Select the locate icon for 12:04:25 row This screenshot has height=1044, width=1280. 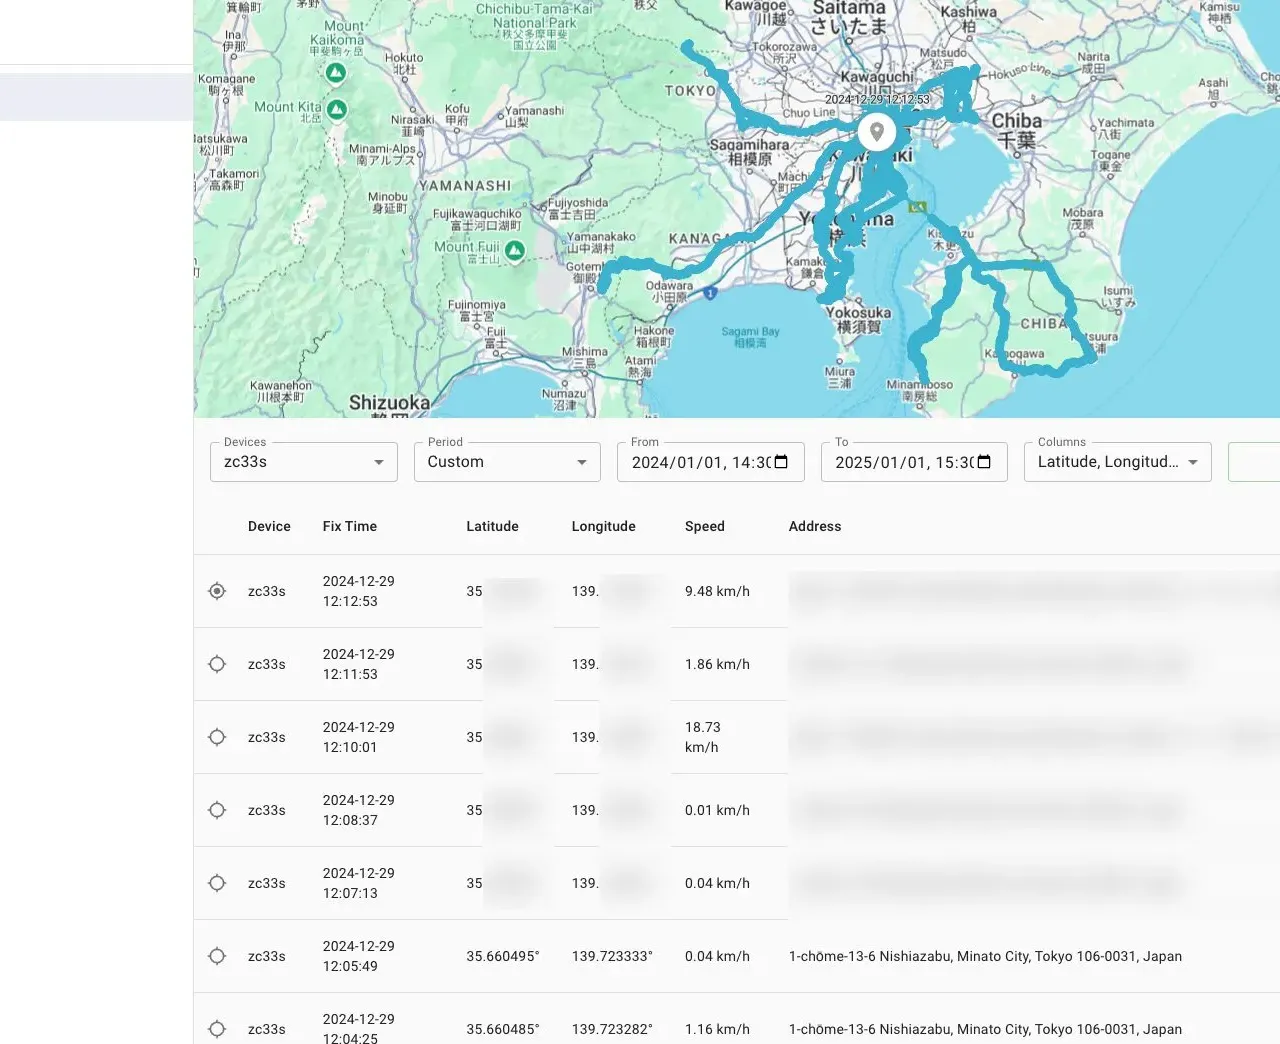(217, 1029)
